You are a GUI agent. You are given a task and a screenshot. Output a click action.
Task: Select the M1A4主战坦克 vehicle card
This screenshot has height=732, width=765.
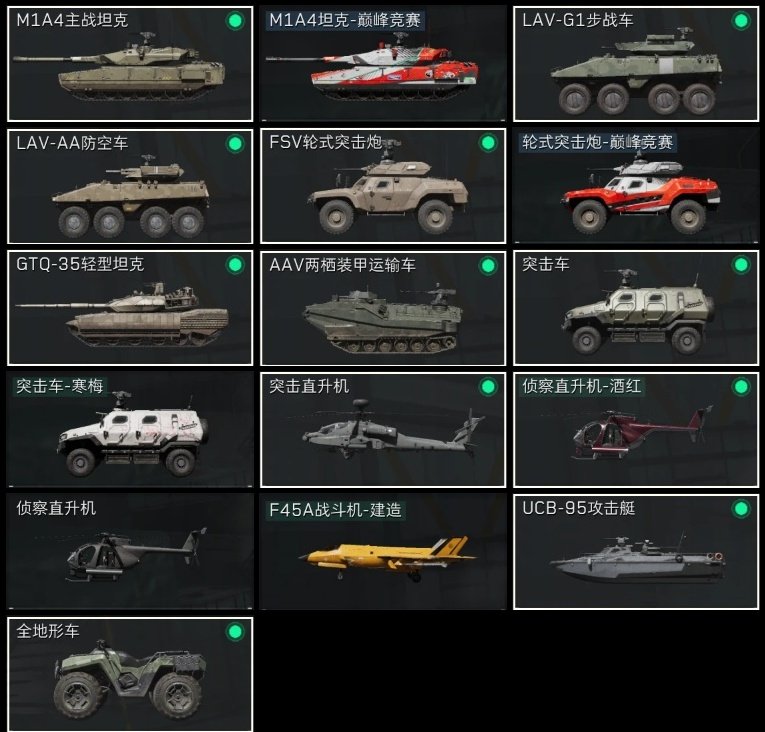[130, 63]
